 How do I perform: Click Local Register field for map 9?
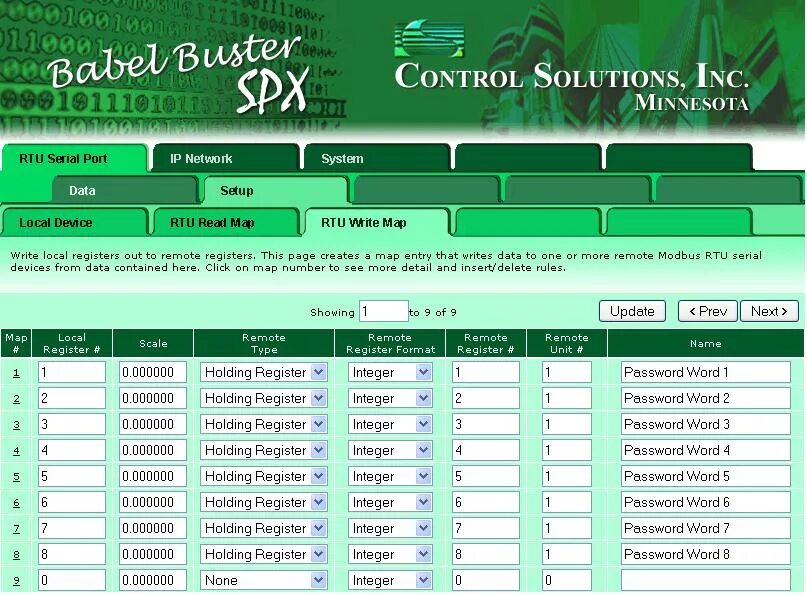72,580
